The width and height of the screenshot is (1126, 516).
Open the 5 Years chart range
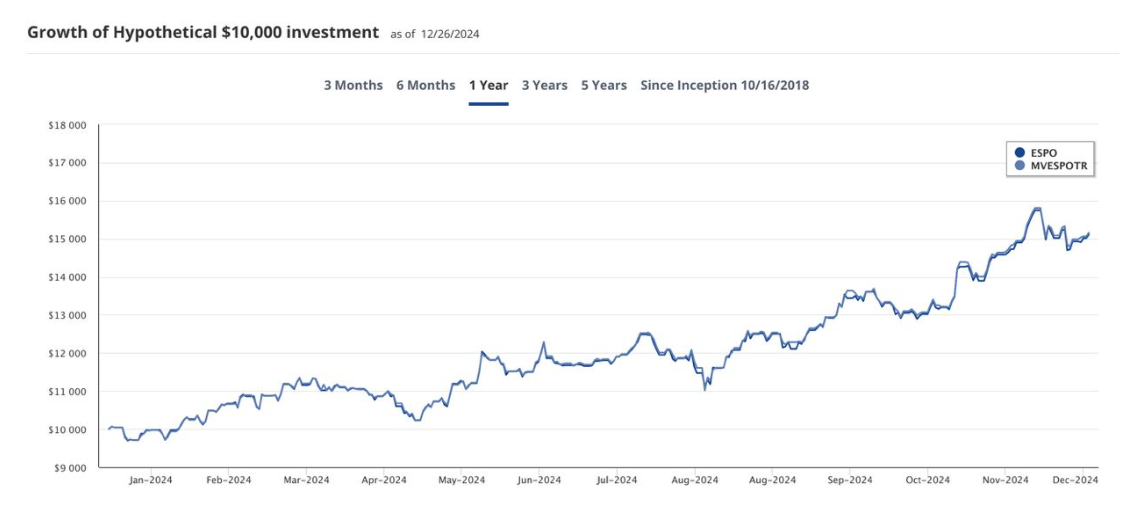(604, 85)
